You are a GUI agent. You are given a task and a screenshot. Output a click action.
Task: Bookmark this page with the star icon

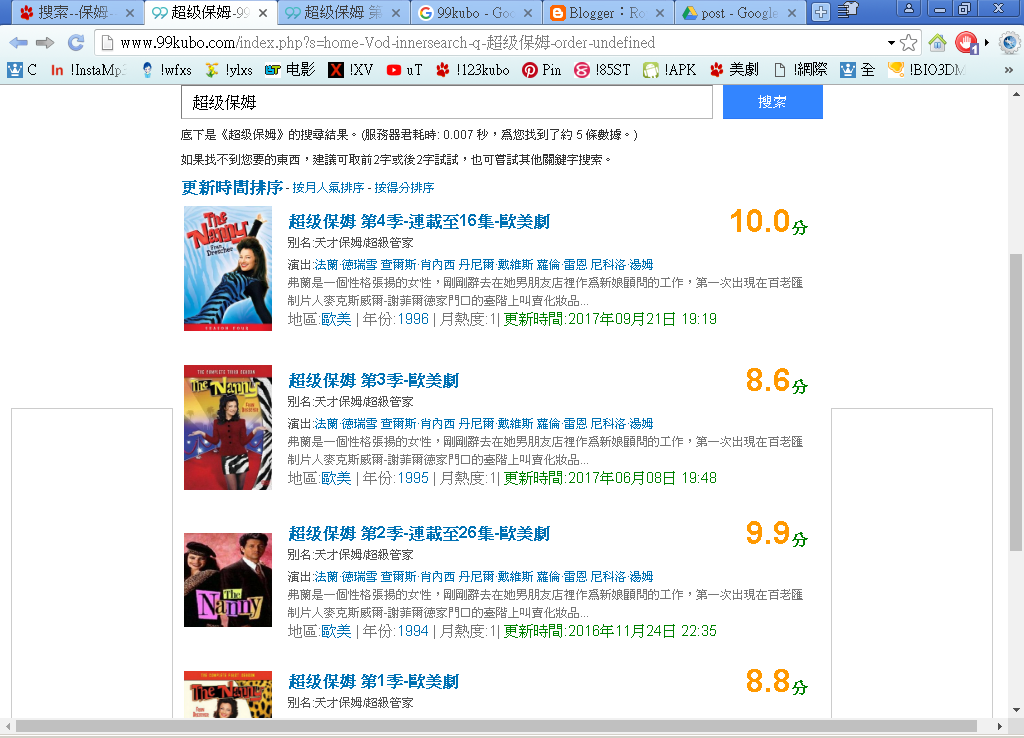click(908, 43)
